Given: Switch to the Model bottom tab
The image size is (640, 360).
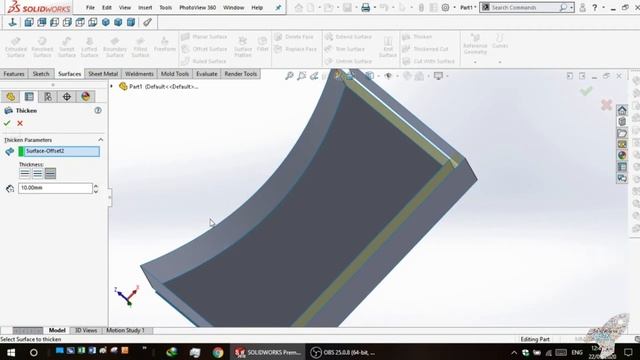Looking at the screenshot, I should point(57,330).
